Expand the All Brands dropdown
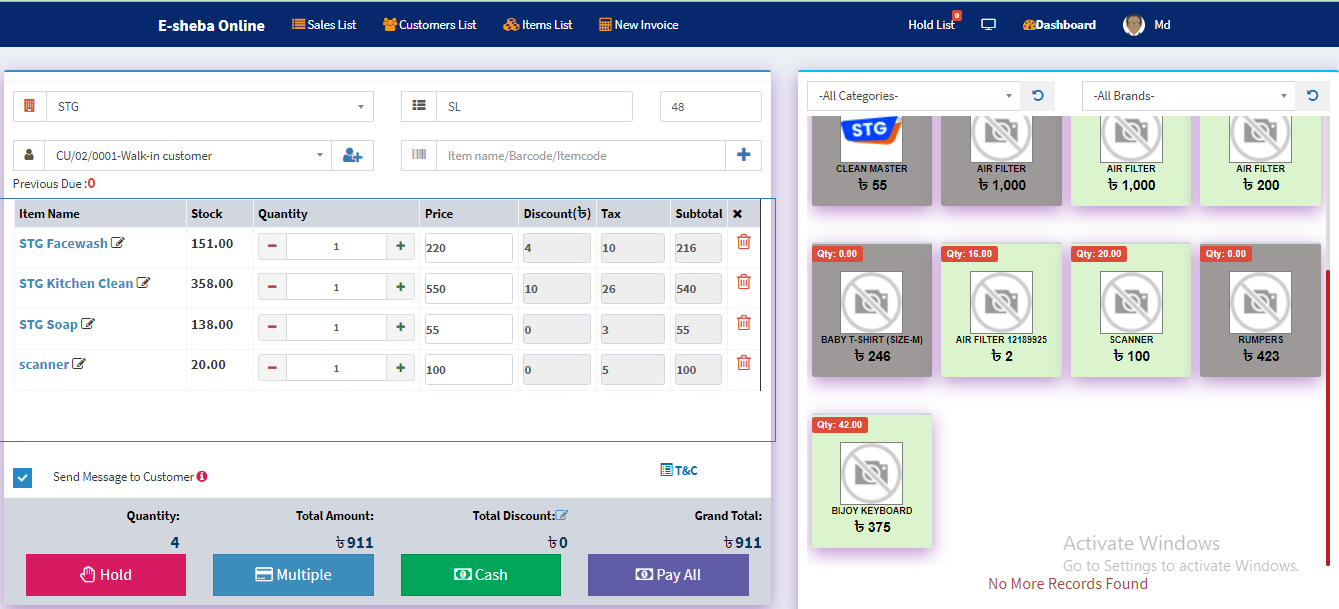 point(1188,96)
